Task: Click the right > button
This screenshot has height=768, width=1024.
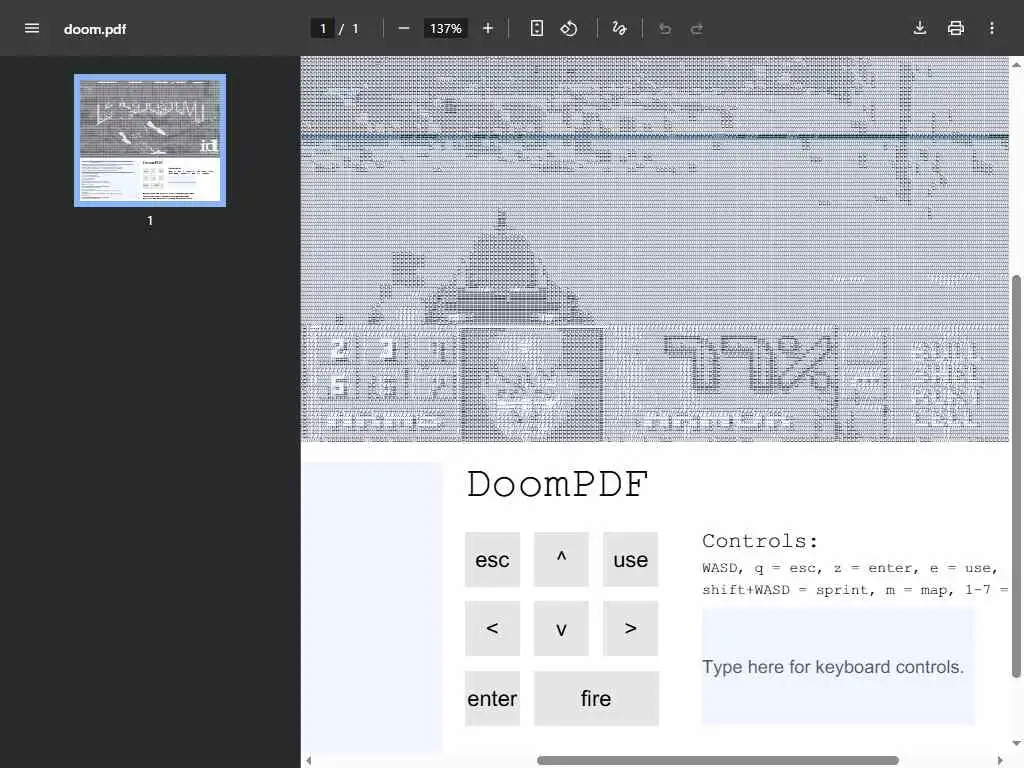Action: 630,628
